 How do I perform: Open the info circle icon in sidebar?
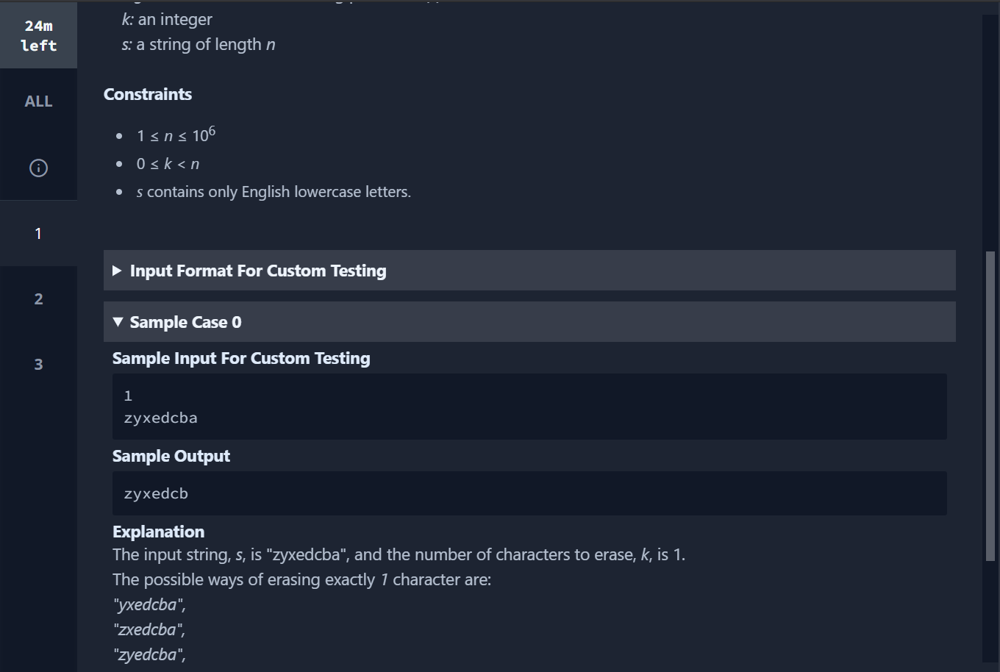(x=38, y=168)
